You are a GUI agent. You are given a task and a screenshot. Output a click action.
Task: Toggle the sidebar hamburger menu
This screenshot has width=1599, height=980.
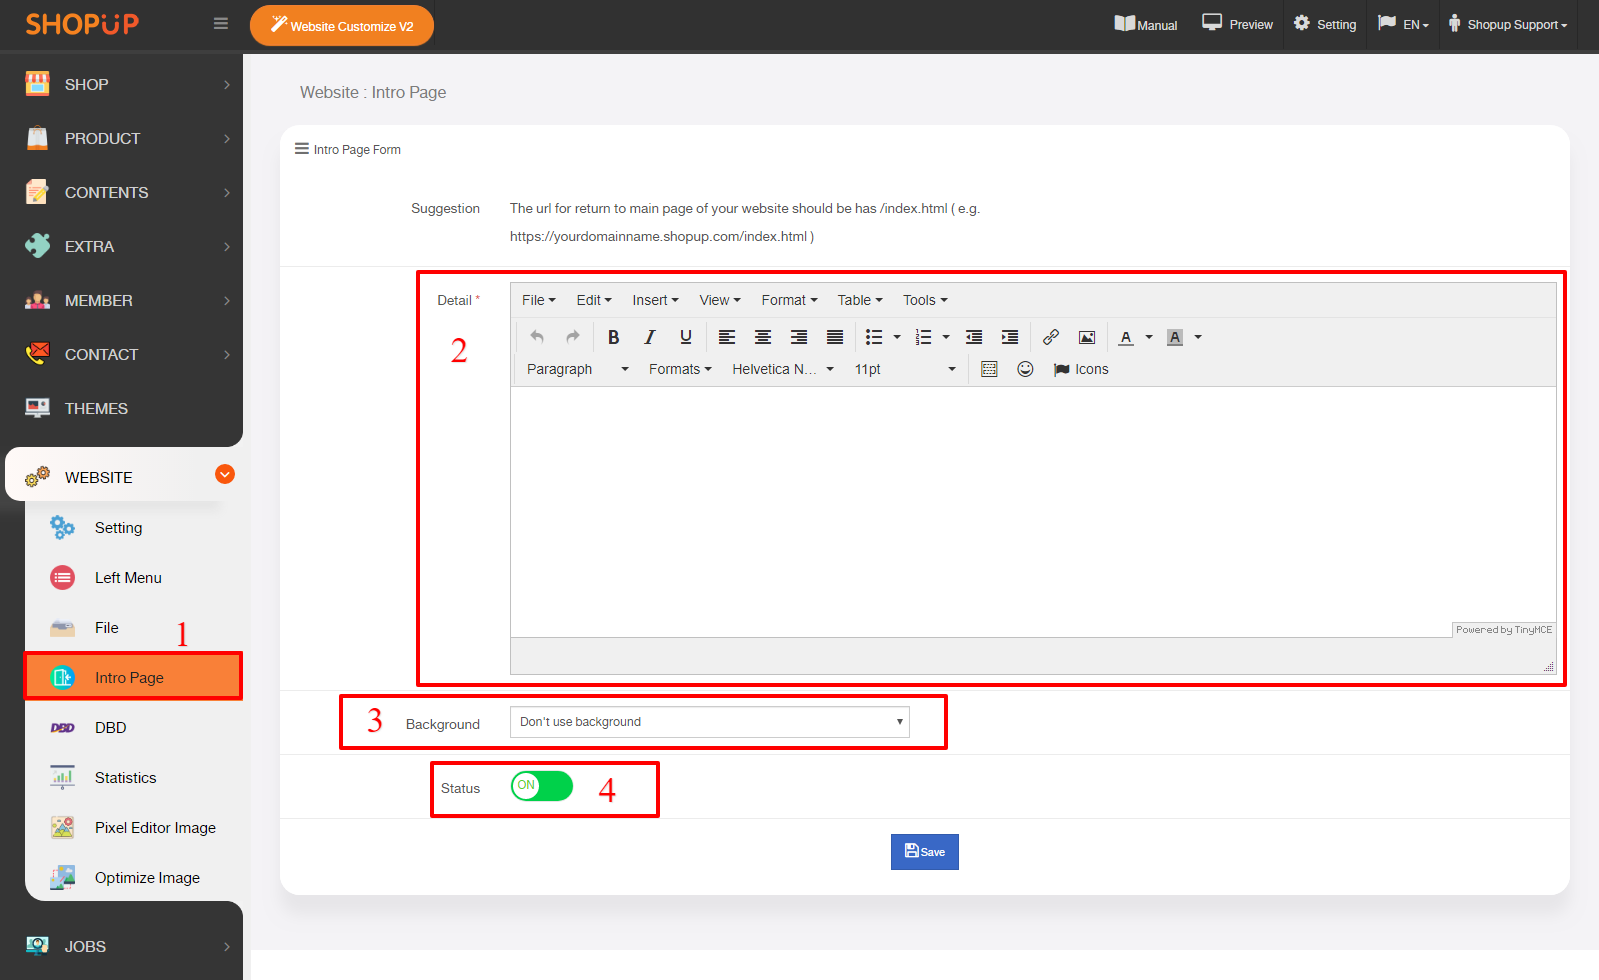tap(221, 24)
